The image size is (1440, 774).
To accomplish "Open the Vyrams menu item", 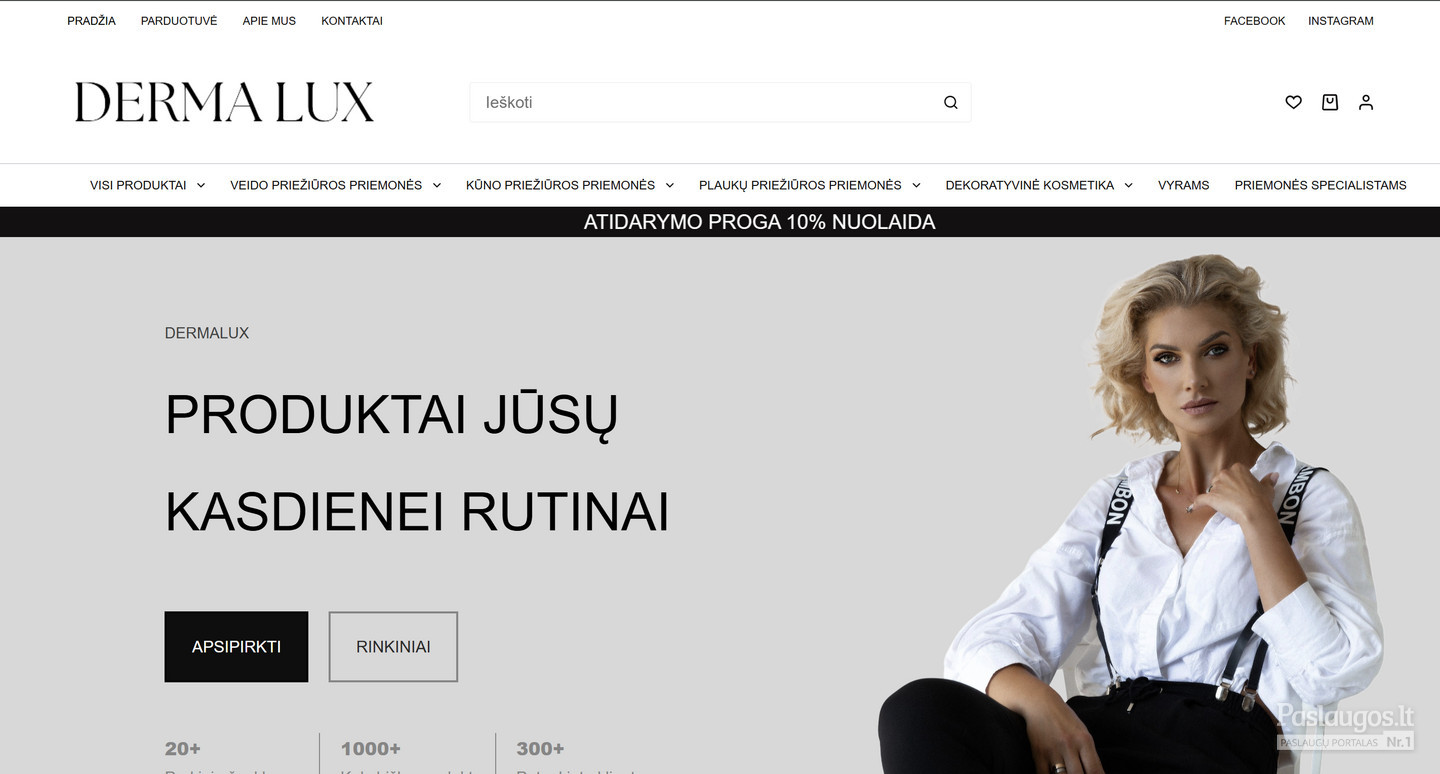I will (x=1183, y=185).
